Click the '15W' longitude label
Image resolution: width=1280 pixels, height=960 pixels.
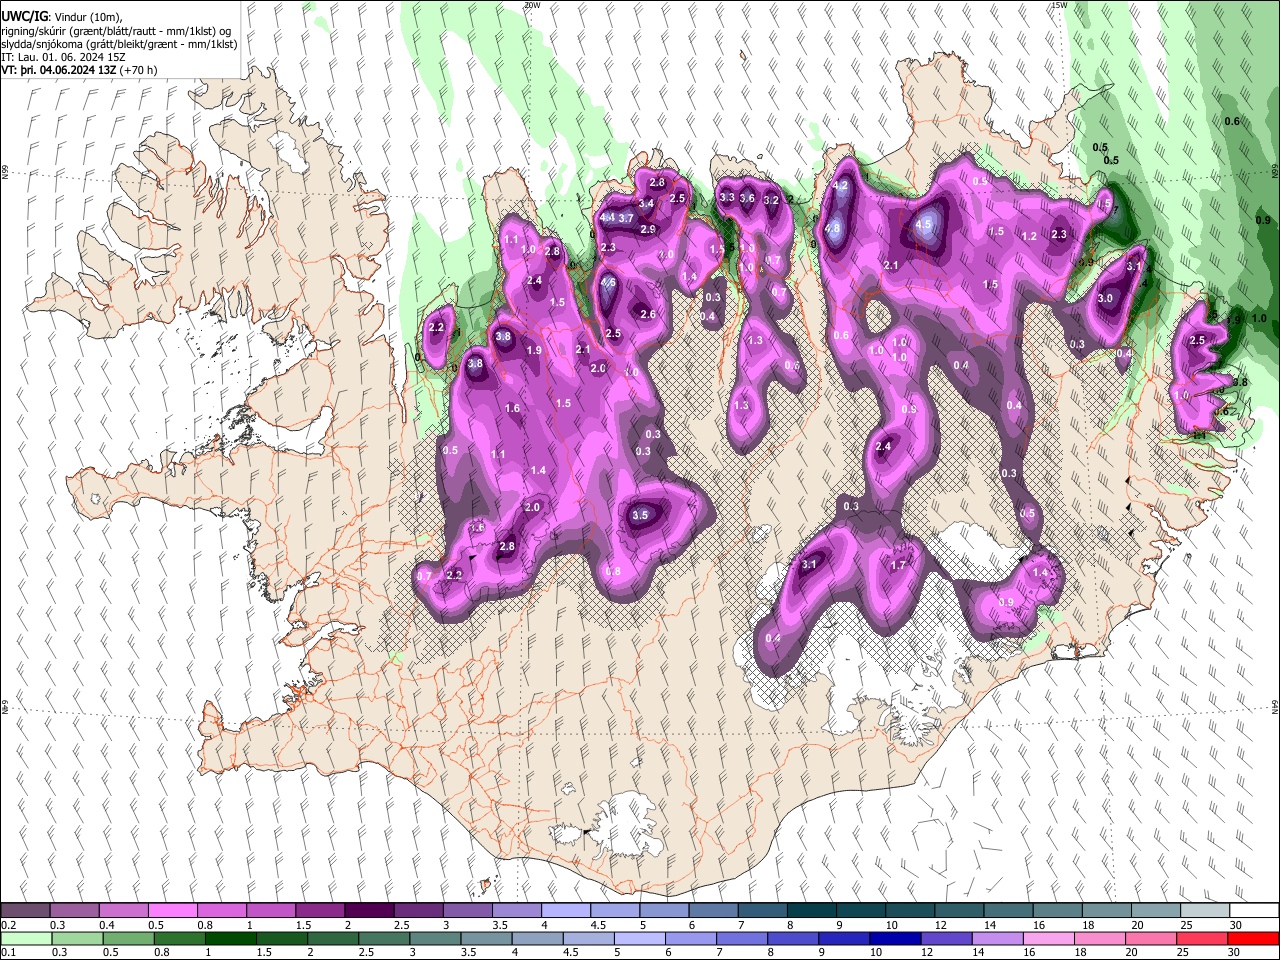tap(1059, 5)
